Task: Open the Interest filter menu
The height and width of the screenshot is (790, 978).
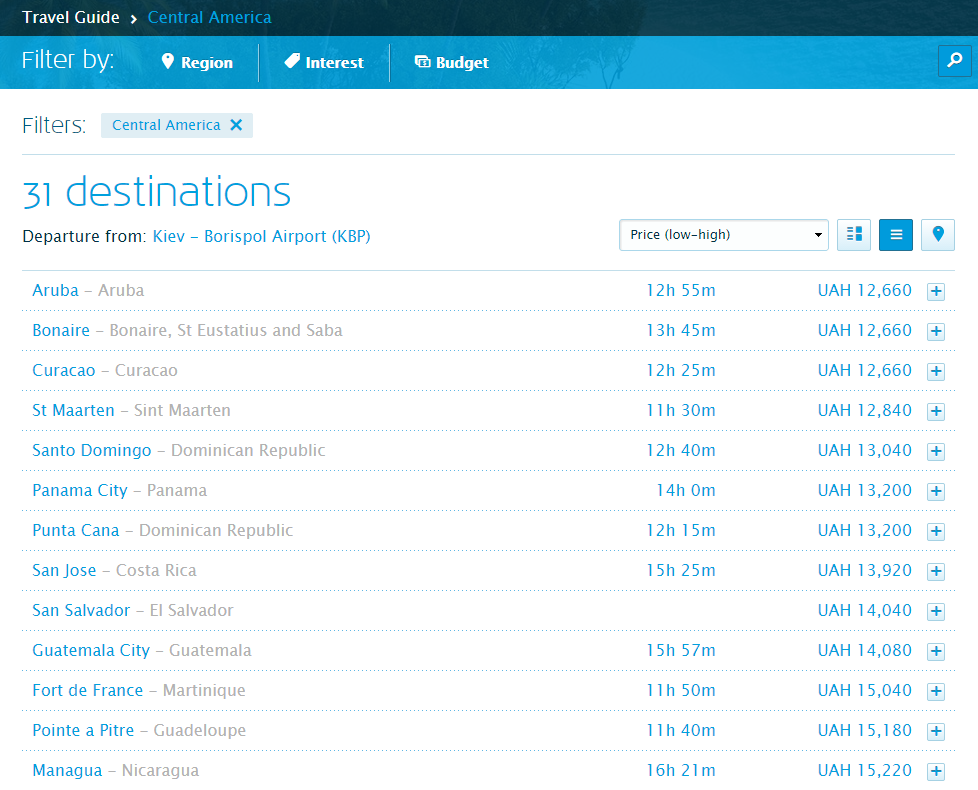Action: click(x=324, y=62)
